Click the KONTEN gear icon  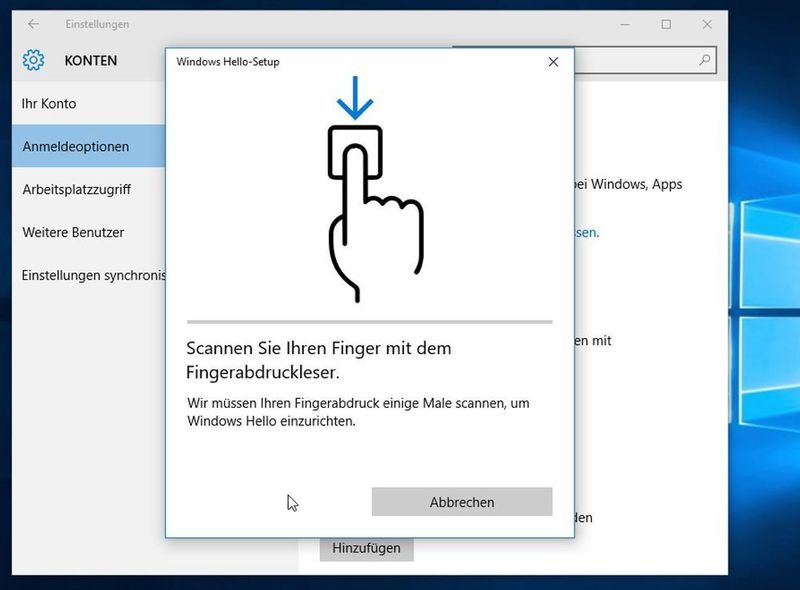(x=33, y=60)
